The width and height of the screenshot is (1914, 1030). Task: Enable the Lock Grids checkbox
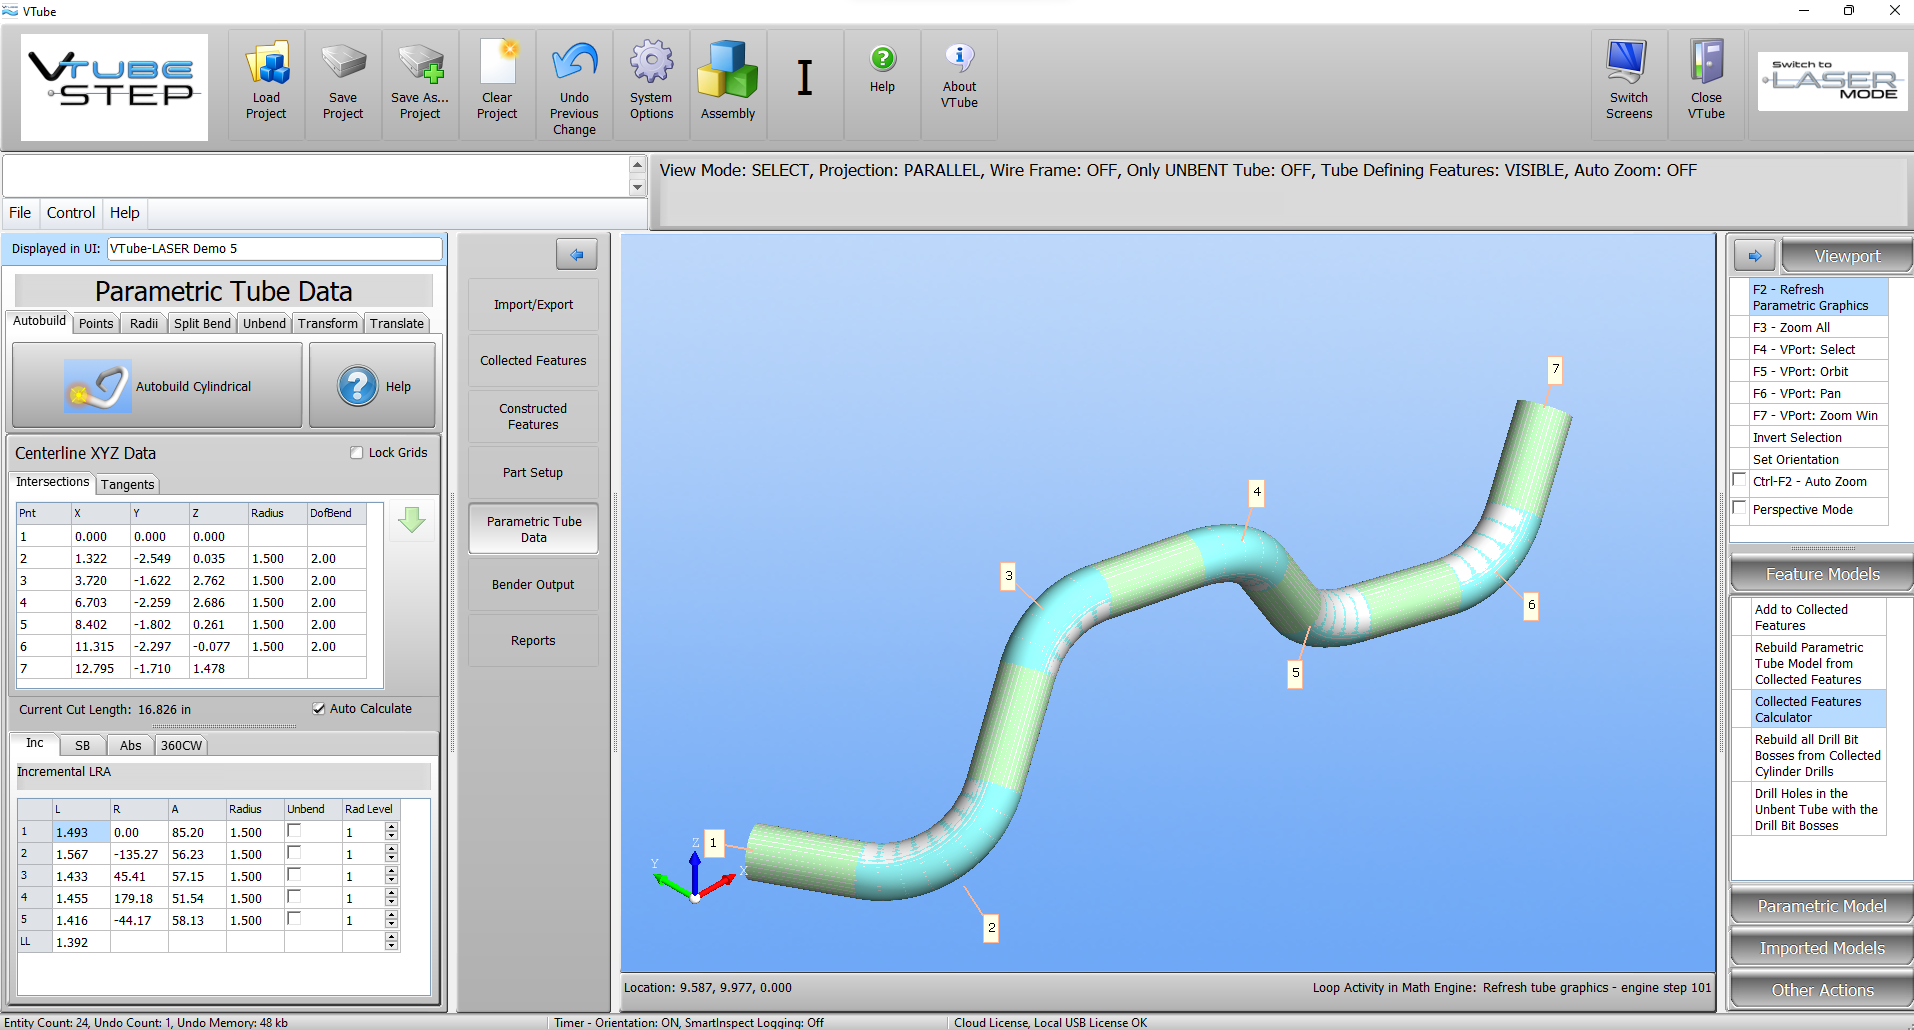[357, 453]
